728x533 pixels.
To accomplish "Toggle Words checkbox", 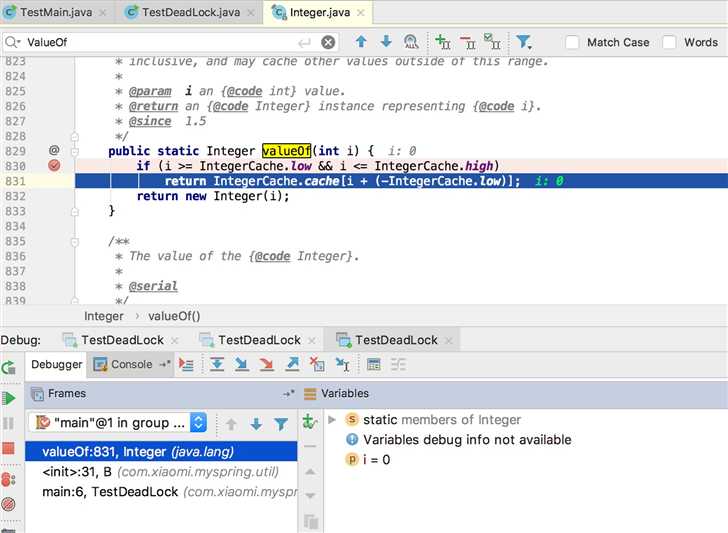I will (x=669, y=42).
